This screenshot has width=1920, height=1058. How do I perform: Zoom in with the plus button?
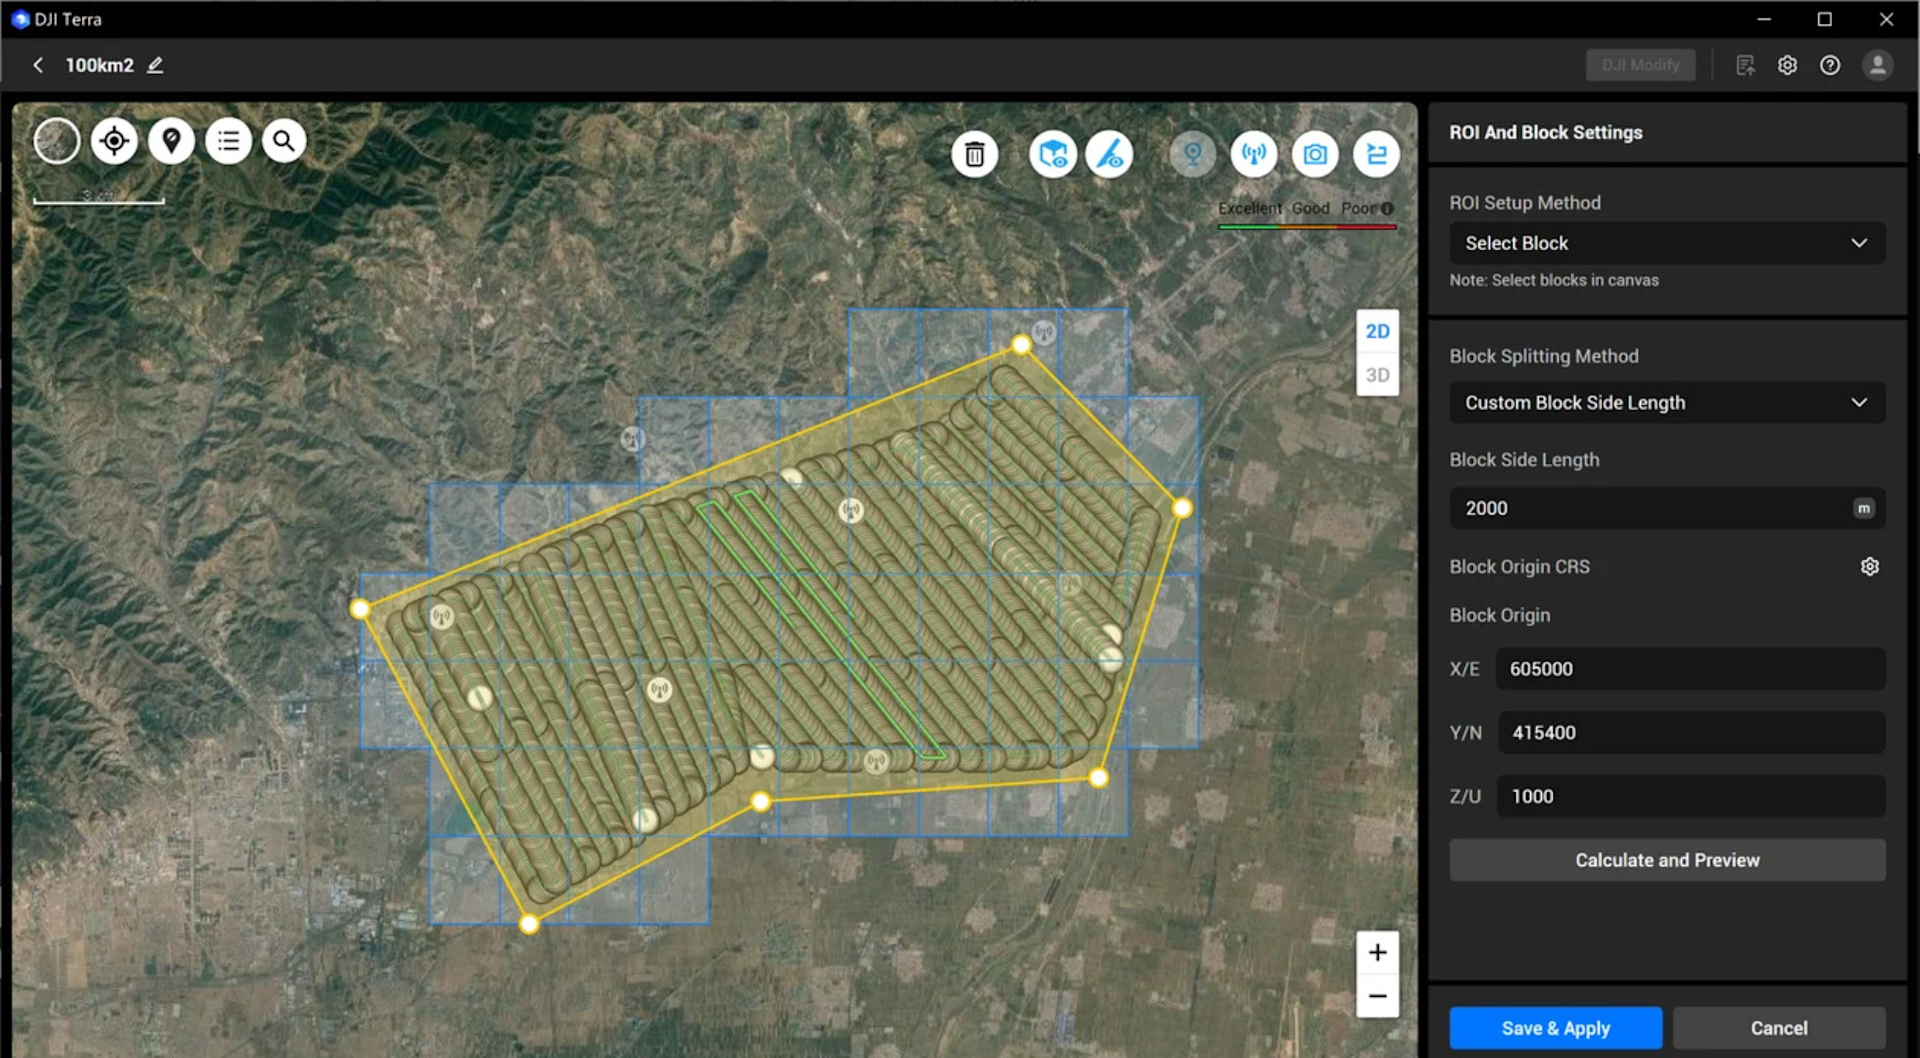[1377, 952]
